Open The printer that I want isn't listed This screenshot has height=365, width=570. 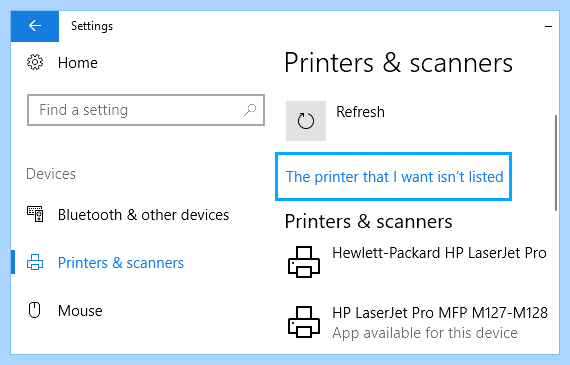coord(394,177)
